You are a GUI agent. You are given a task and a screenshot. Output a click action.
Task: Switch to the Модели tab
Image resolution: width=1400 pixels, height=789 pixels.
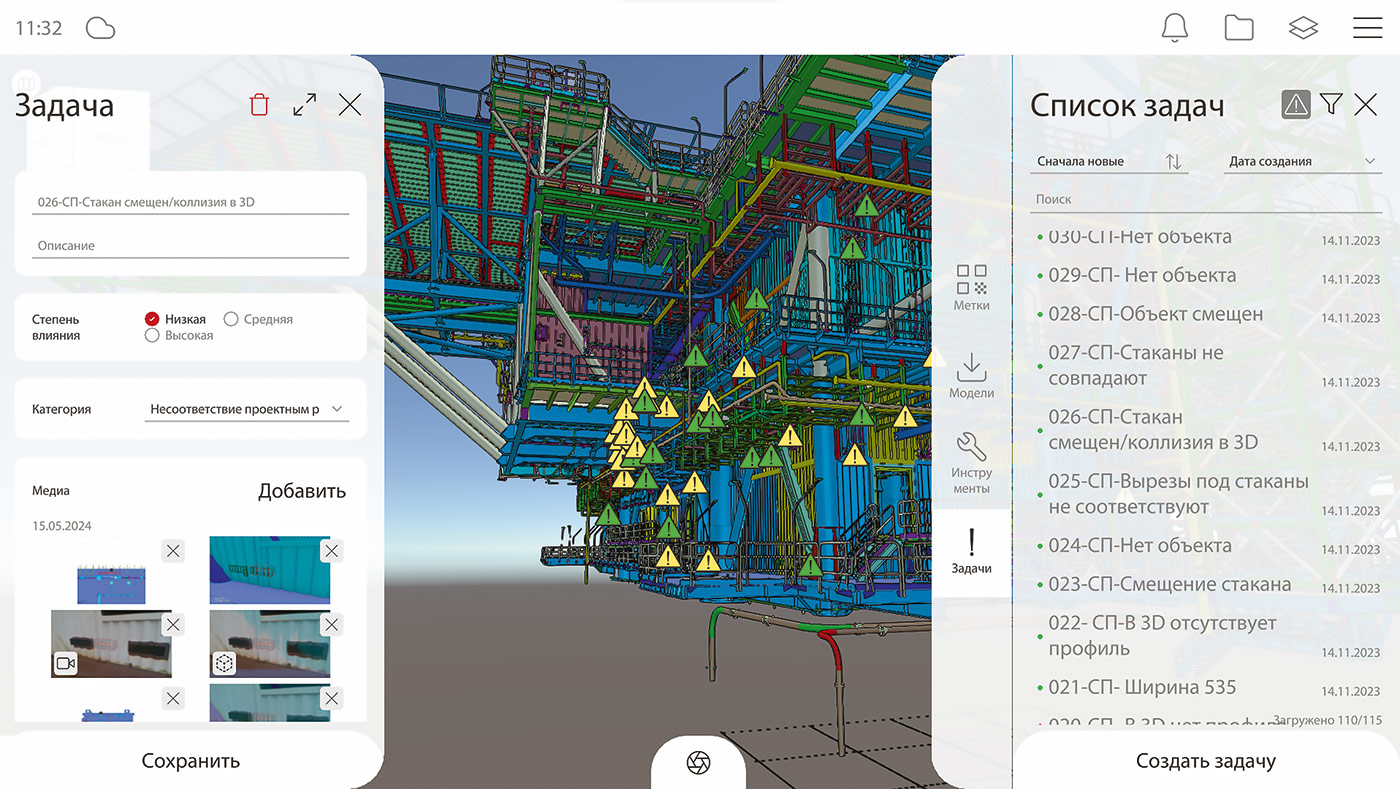971,375
